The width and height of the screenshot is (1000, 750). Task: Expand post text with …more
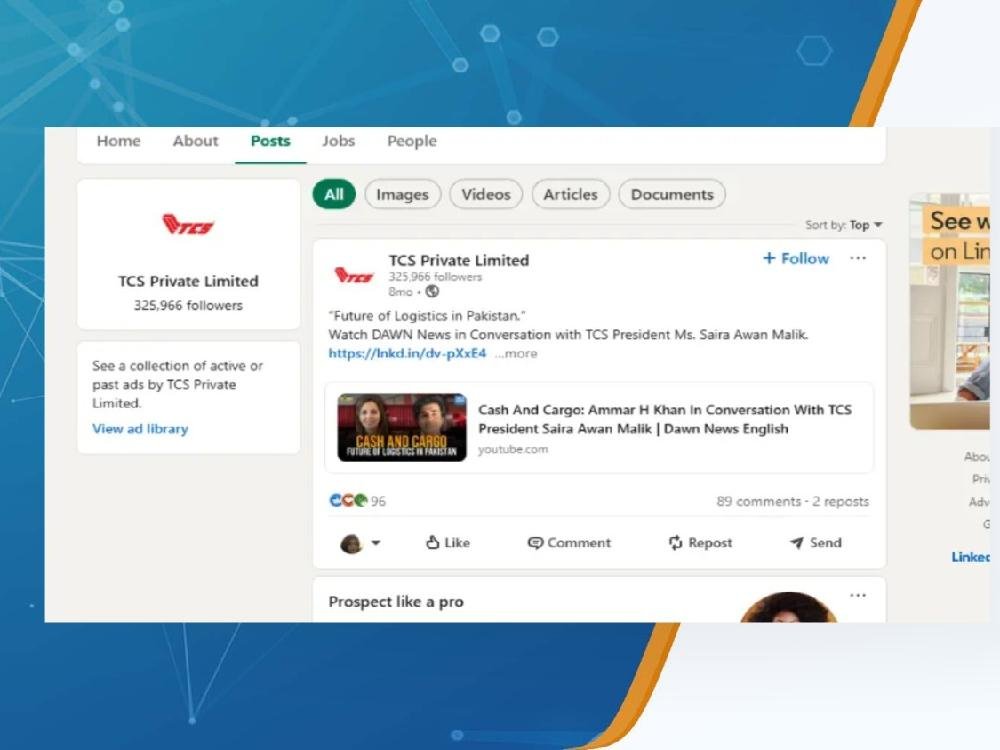point(516,354)
